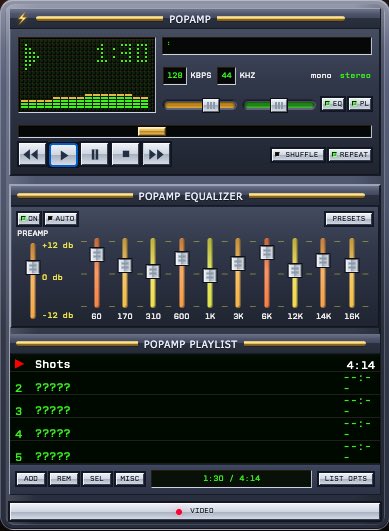Click the 1K band slider handle
The height and width of the screenshot is (531, 389).
point(210,276)
